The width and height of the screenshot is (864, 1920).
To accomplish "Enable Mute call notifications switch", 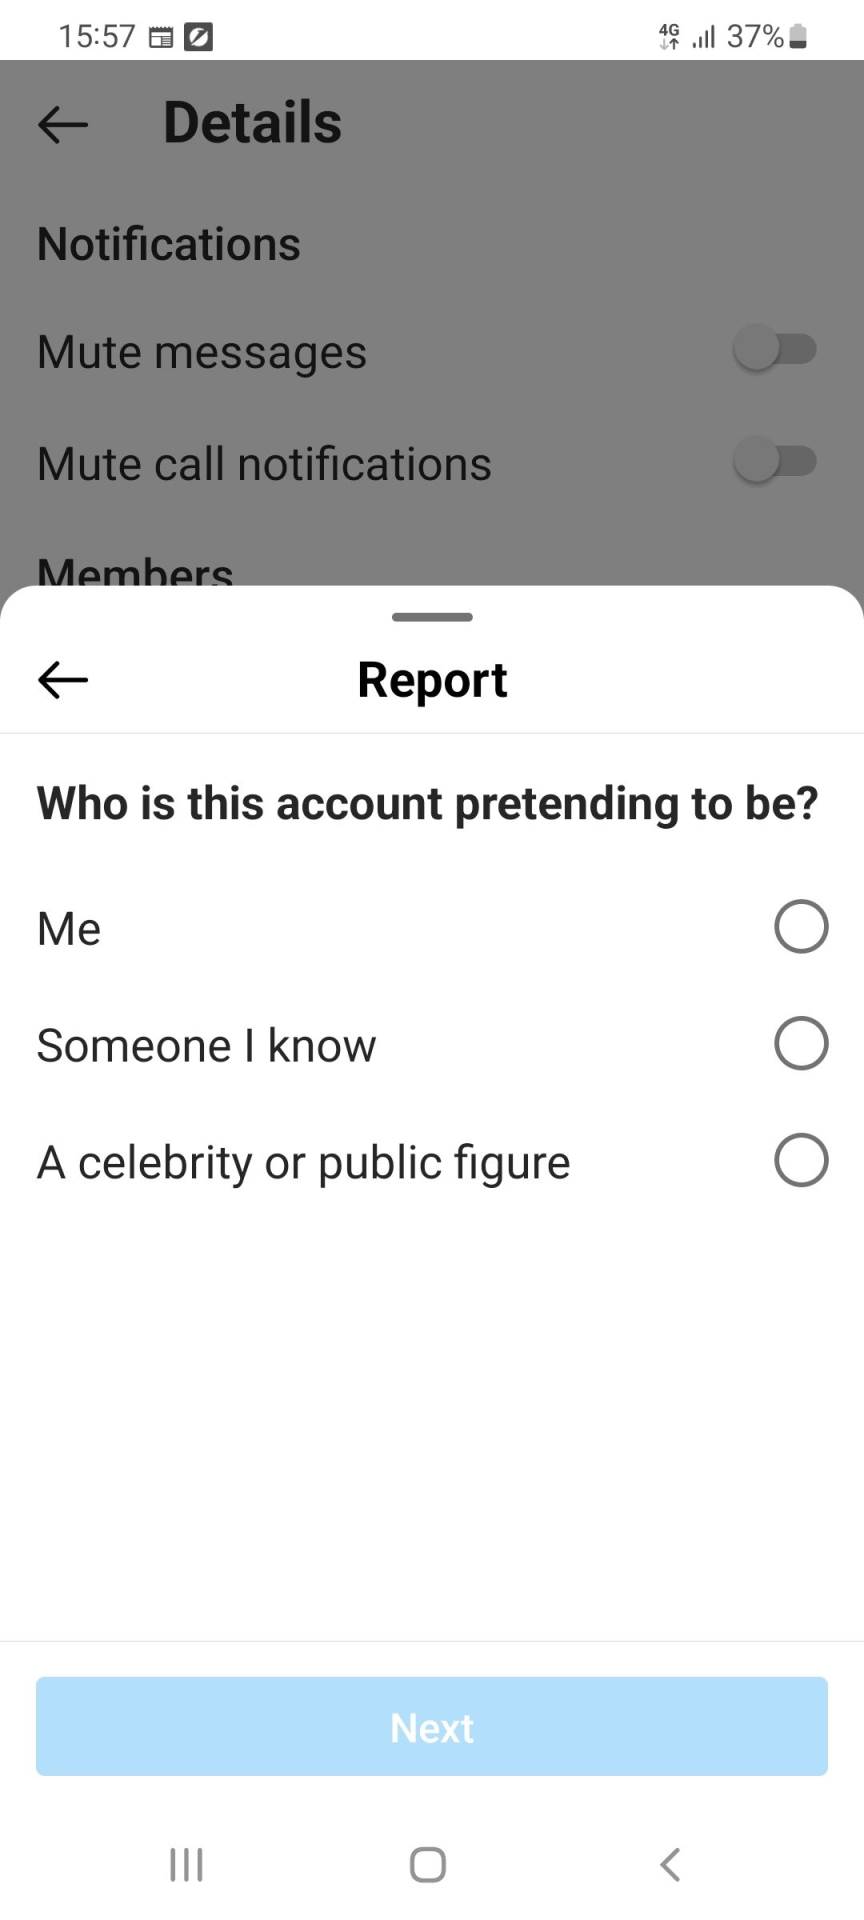I will [x=775, y=462].
